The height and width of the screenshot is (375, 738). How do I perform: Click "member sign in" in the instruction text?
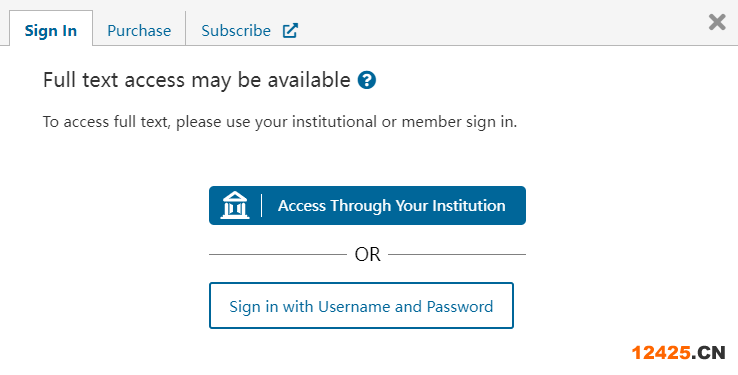[459, 122]
